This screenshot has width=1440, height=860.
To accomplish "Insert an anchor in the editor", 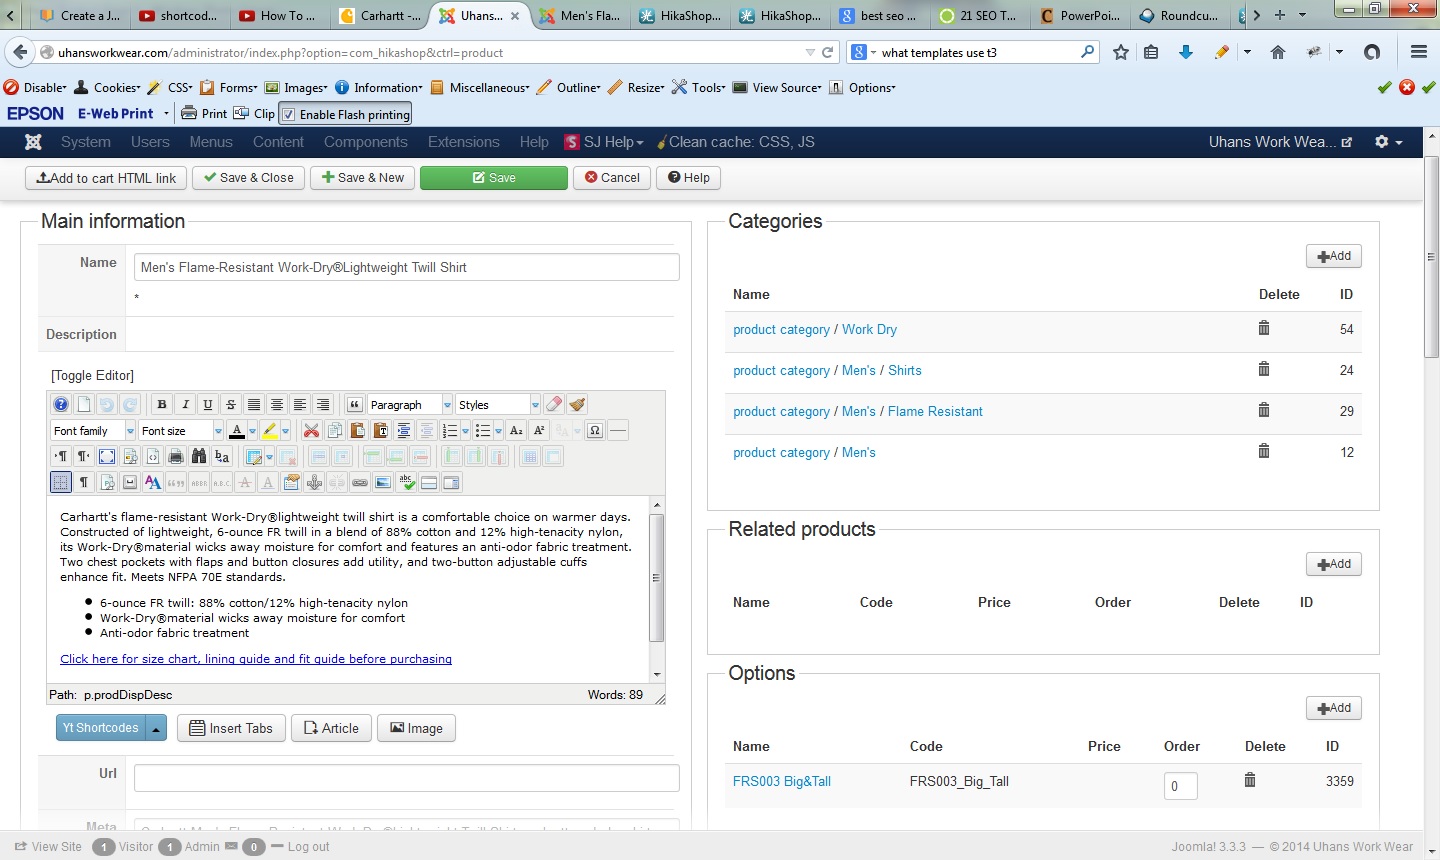I will pyautogui.click(x=314, y=483).
